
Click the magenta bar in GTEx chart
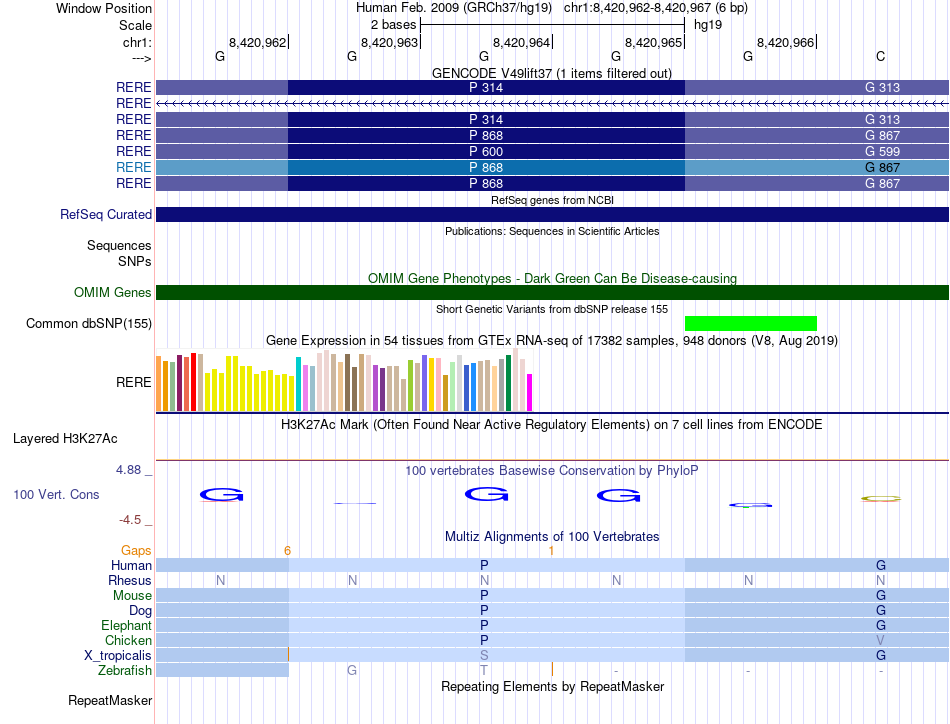click(530, 393)
